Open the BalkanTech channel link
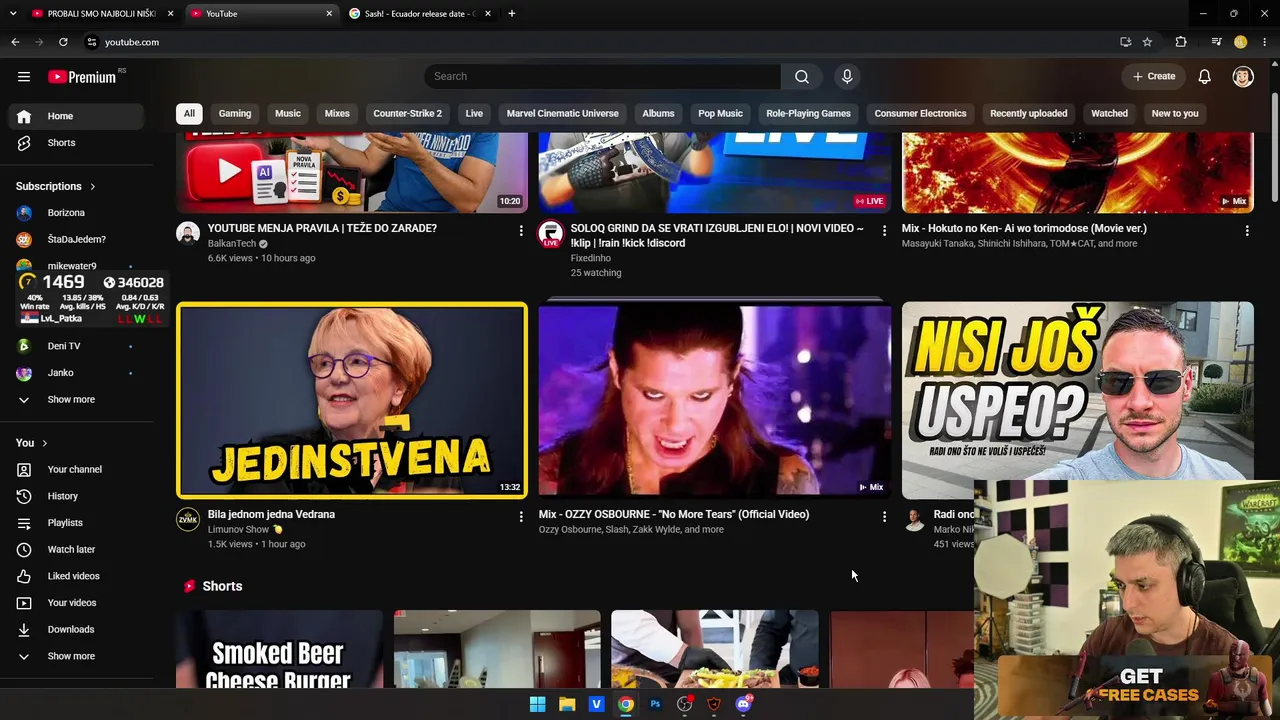The height and width of the screenshot is (720, 1280). 232,244
